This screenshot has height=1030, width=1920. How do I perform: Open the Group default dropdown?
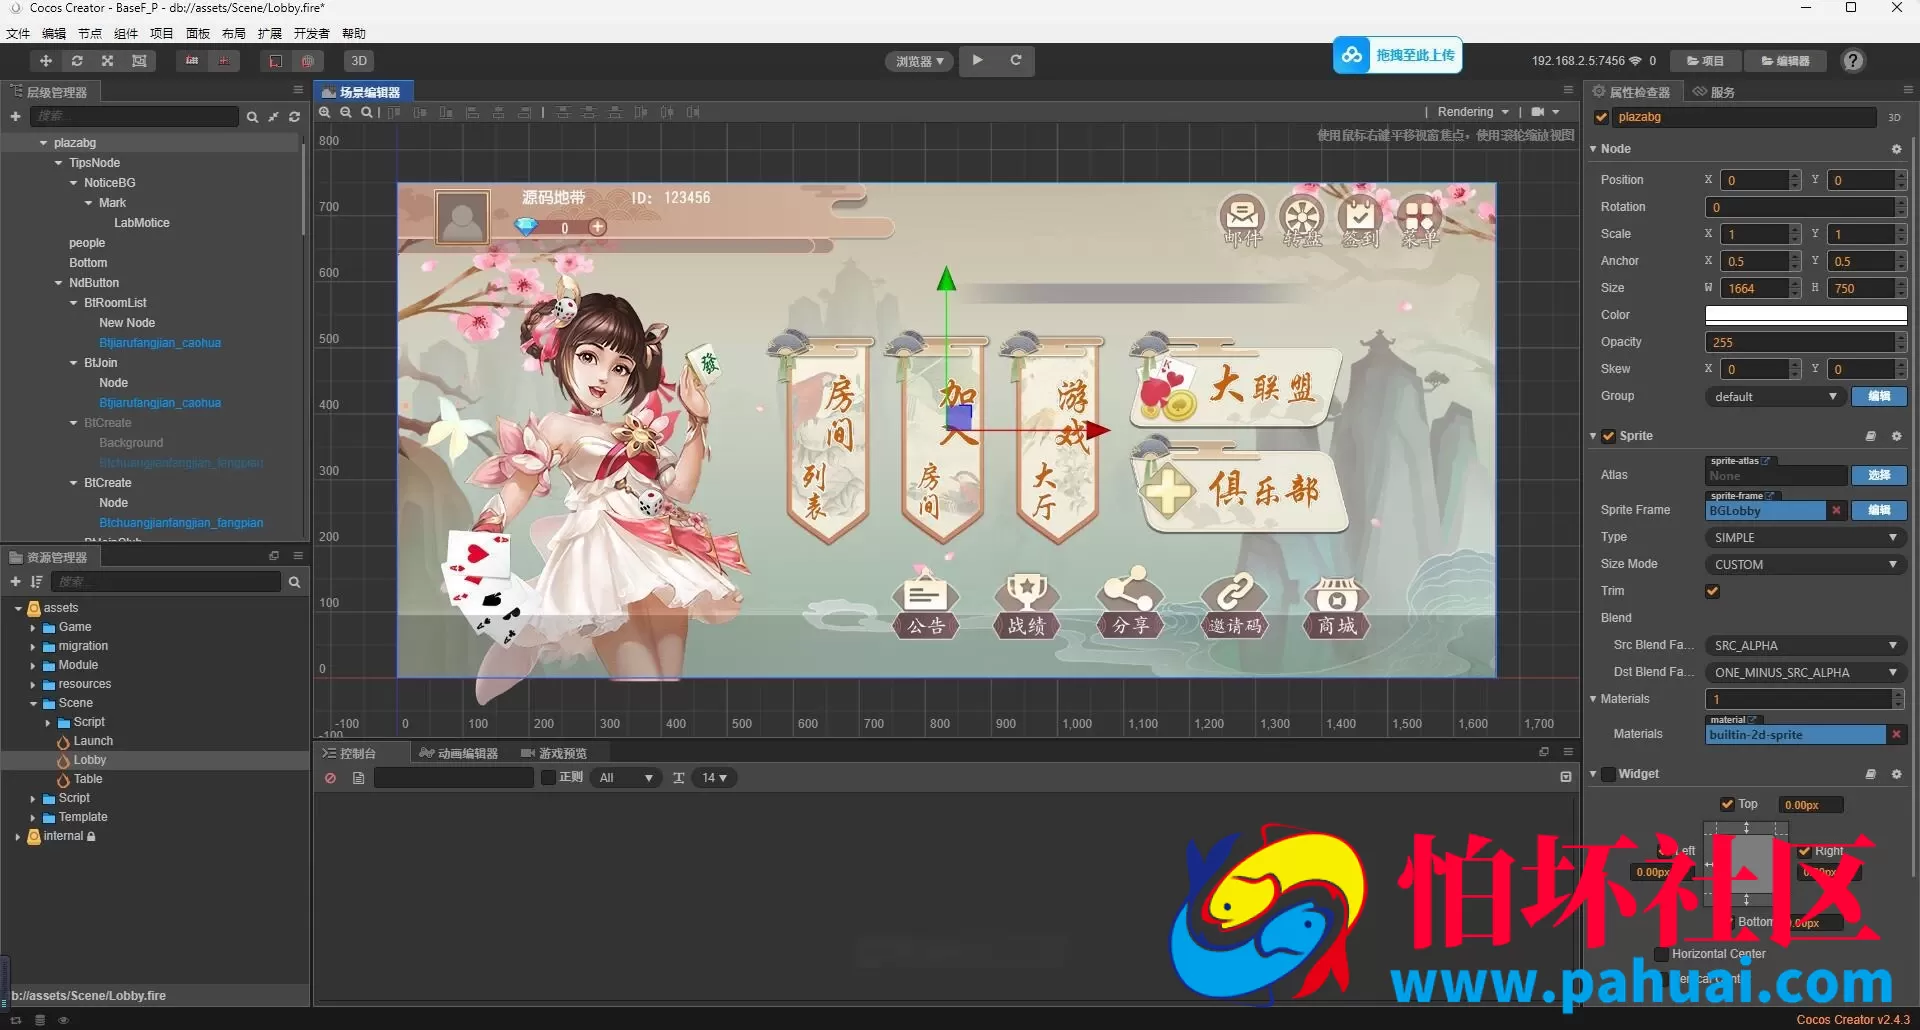[1775, 397]
